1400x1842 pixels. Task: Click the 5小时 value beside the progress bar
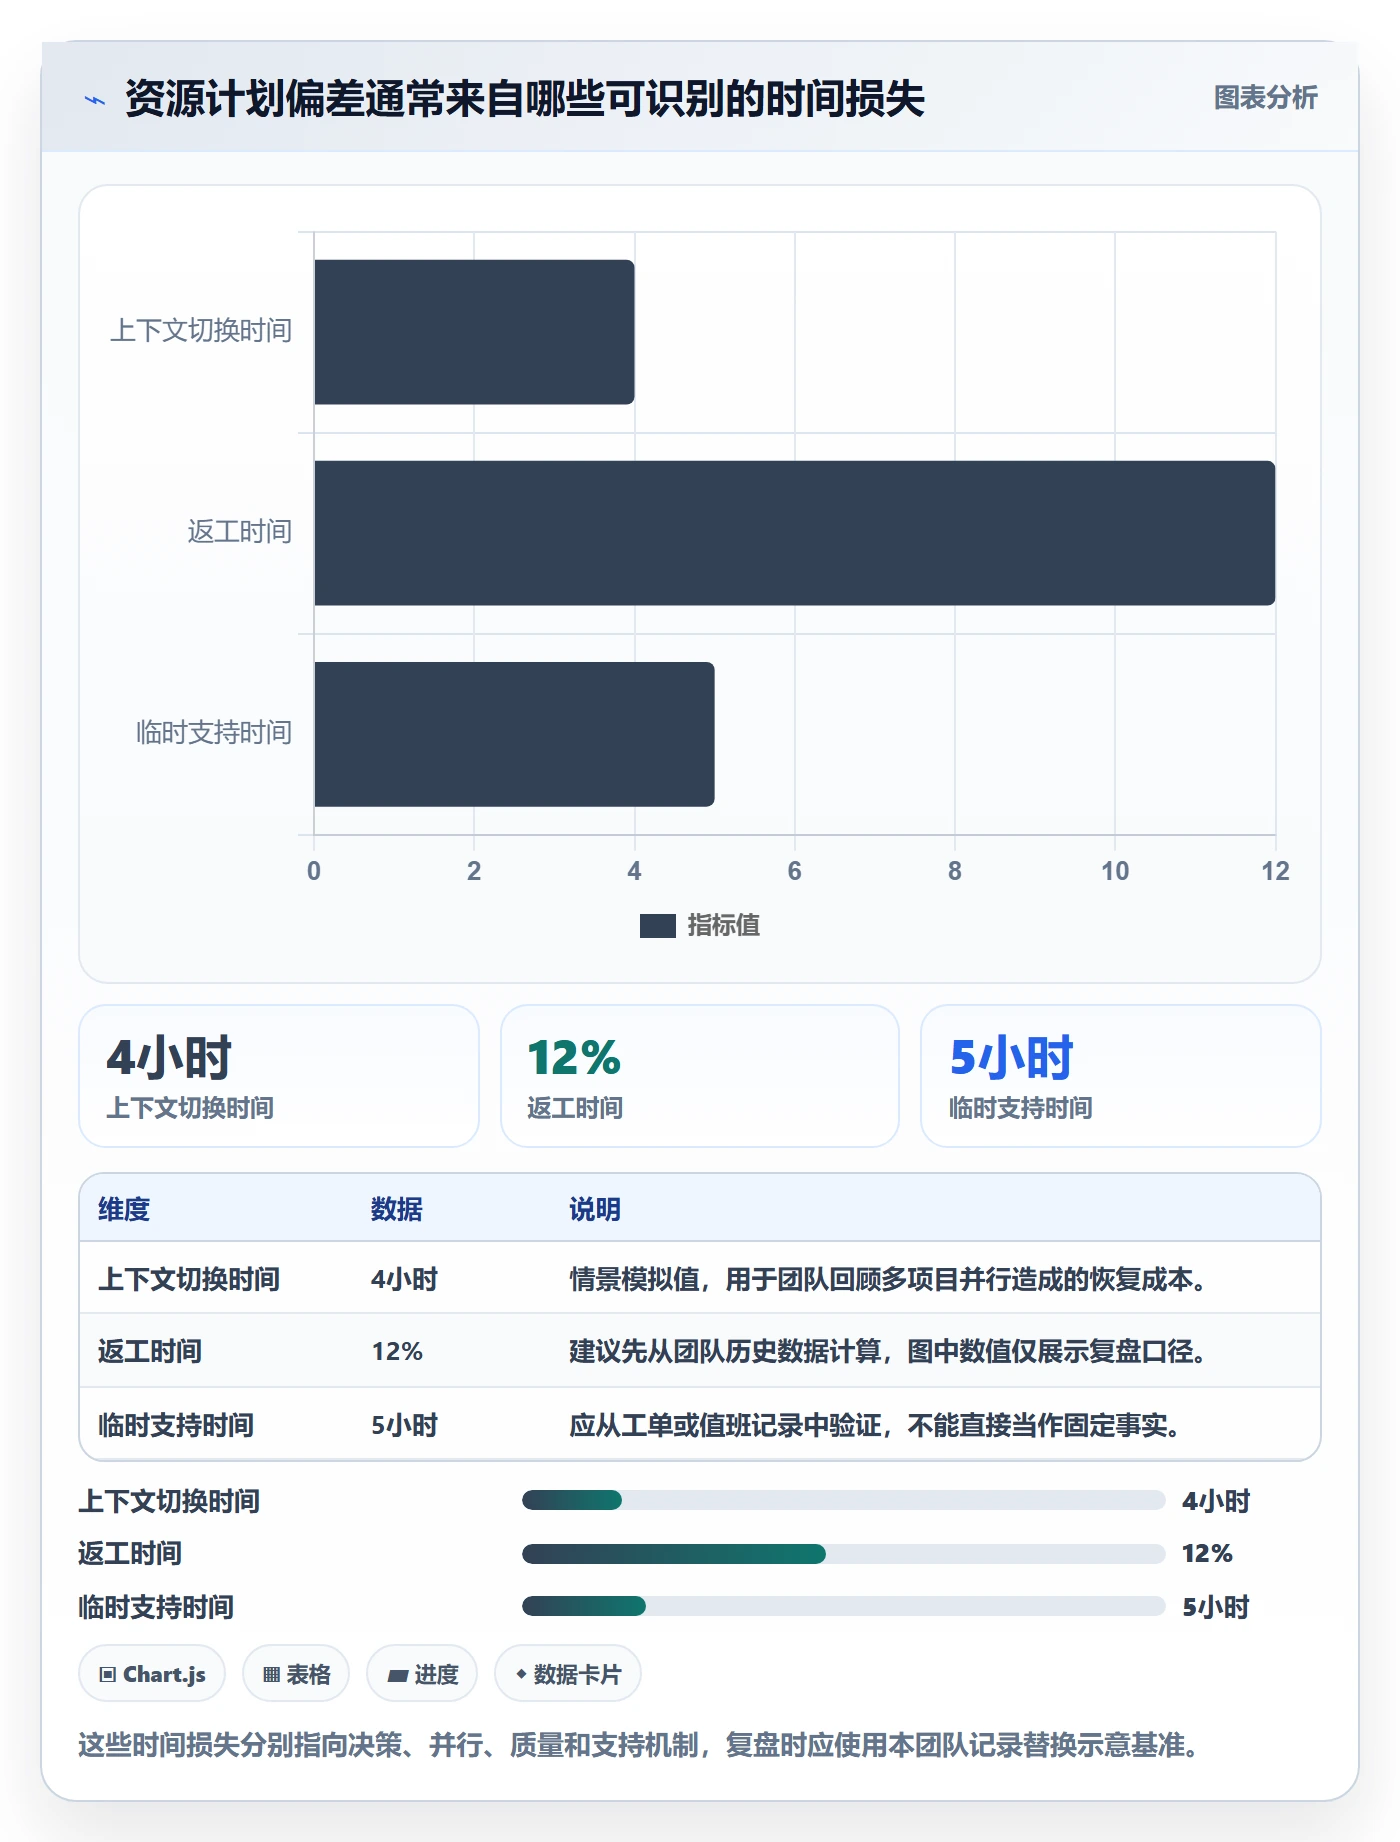1216,1607
